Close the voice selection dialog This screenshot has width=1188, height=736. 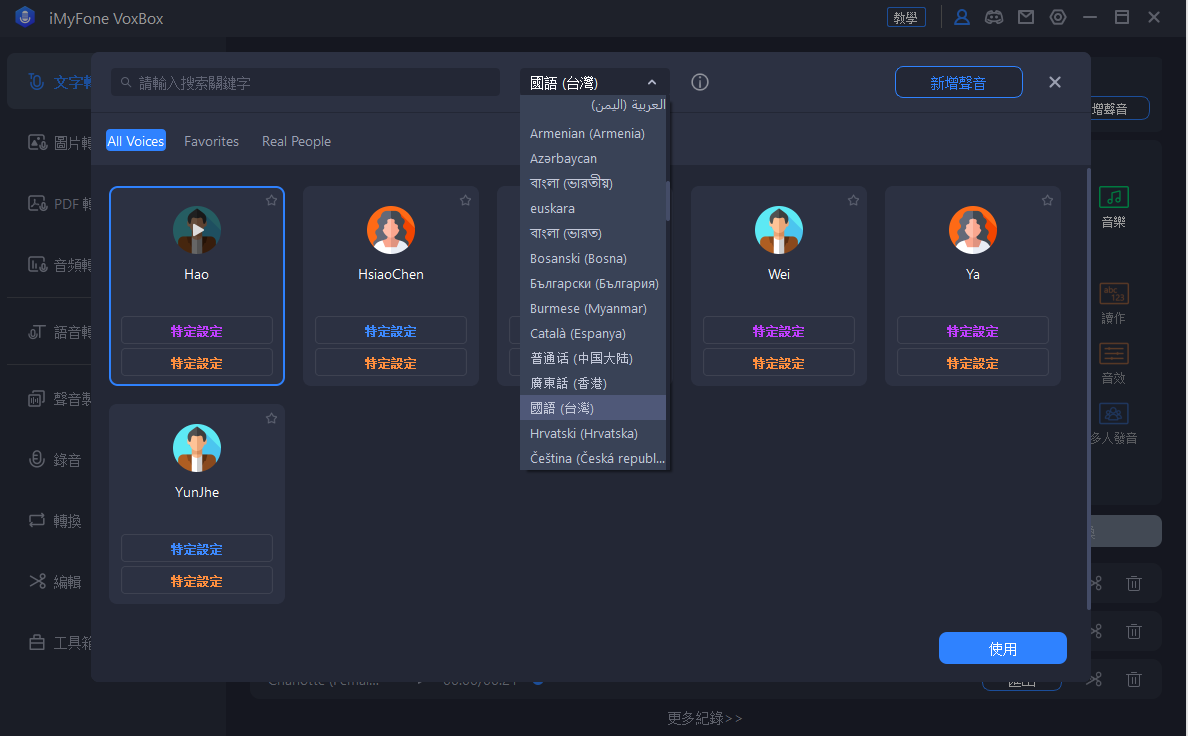(1055, 82)
